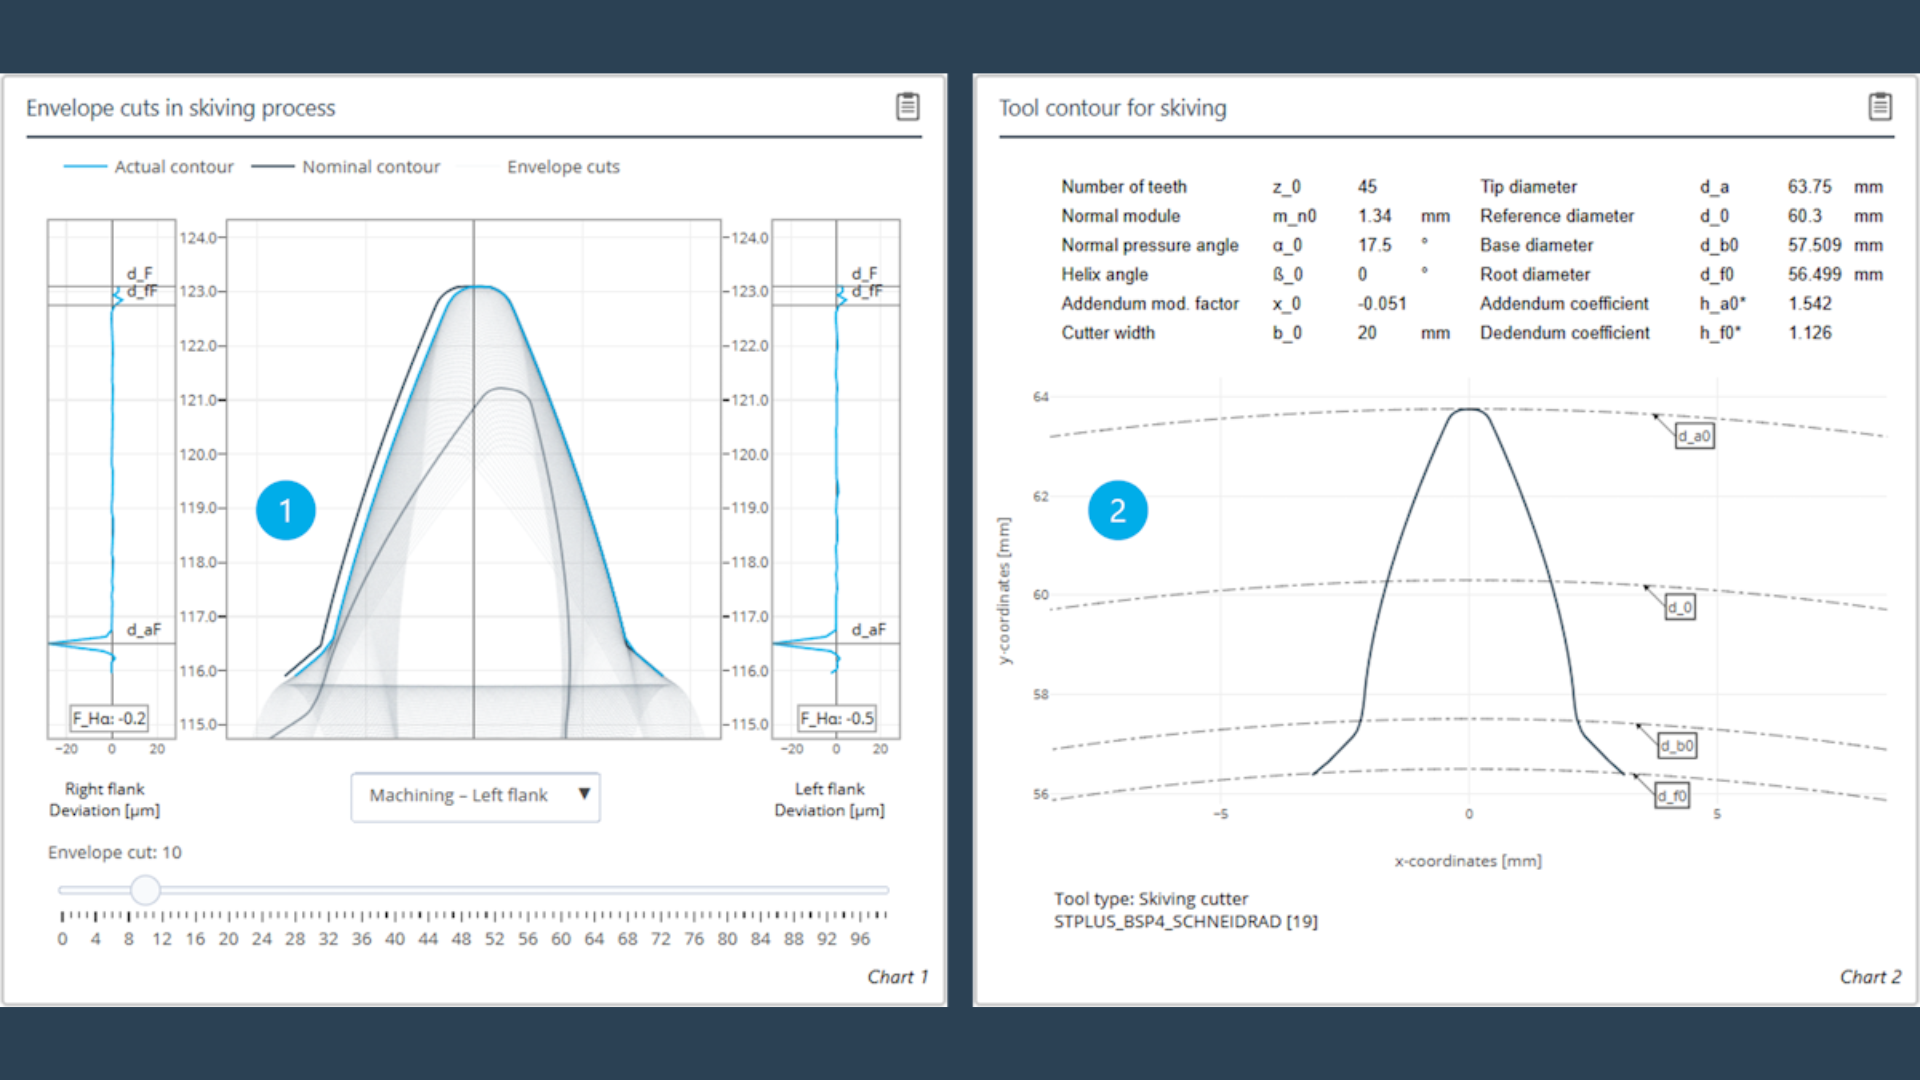The image size is (1920, 1080).
Task: Click the blue circle marker numbered 2
Action: click(1117, 510)
